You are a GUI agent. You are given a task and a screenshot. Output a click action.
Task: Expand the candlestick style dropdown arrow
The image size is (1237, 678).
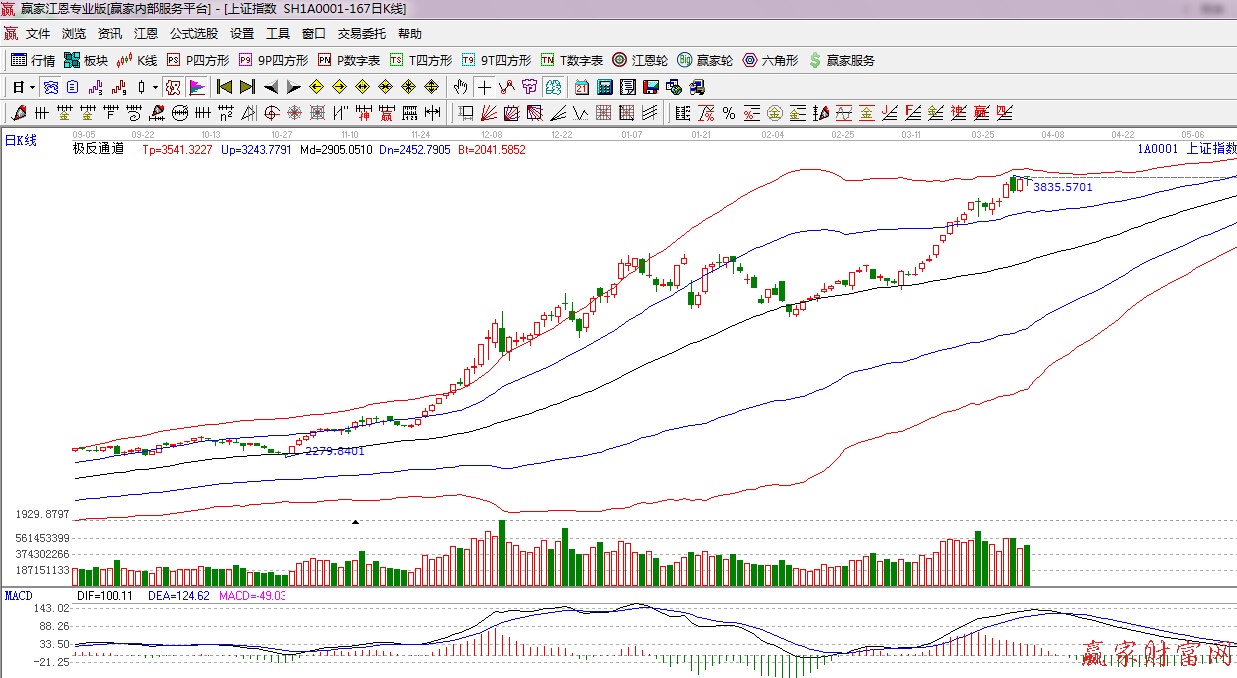[x=155, y=87]
